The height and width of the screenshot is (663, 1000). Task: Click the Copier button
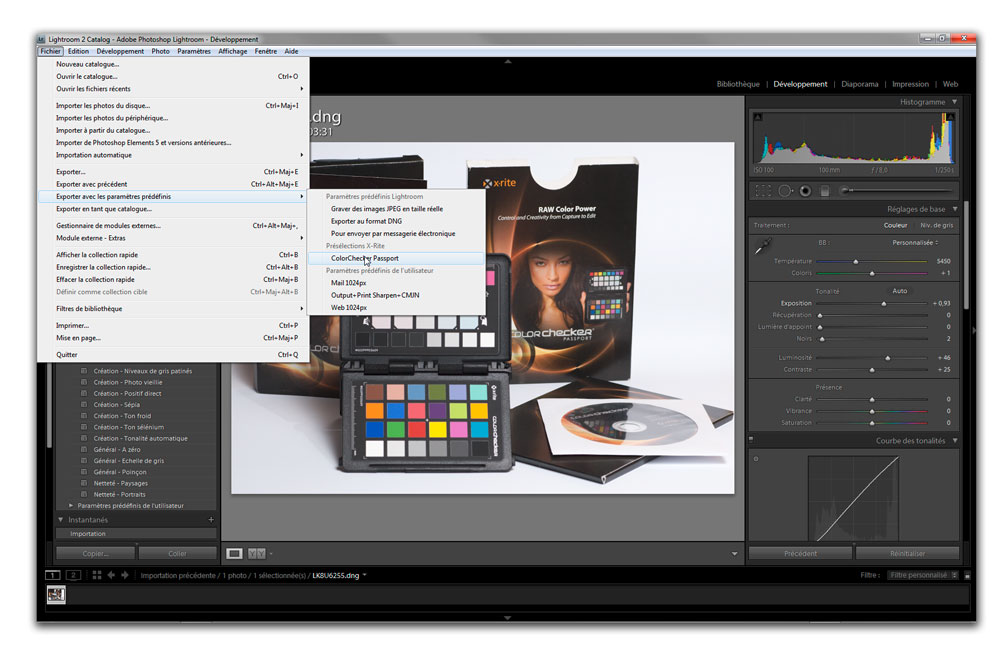point(96,553)
